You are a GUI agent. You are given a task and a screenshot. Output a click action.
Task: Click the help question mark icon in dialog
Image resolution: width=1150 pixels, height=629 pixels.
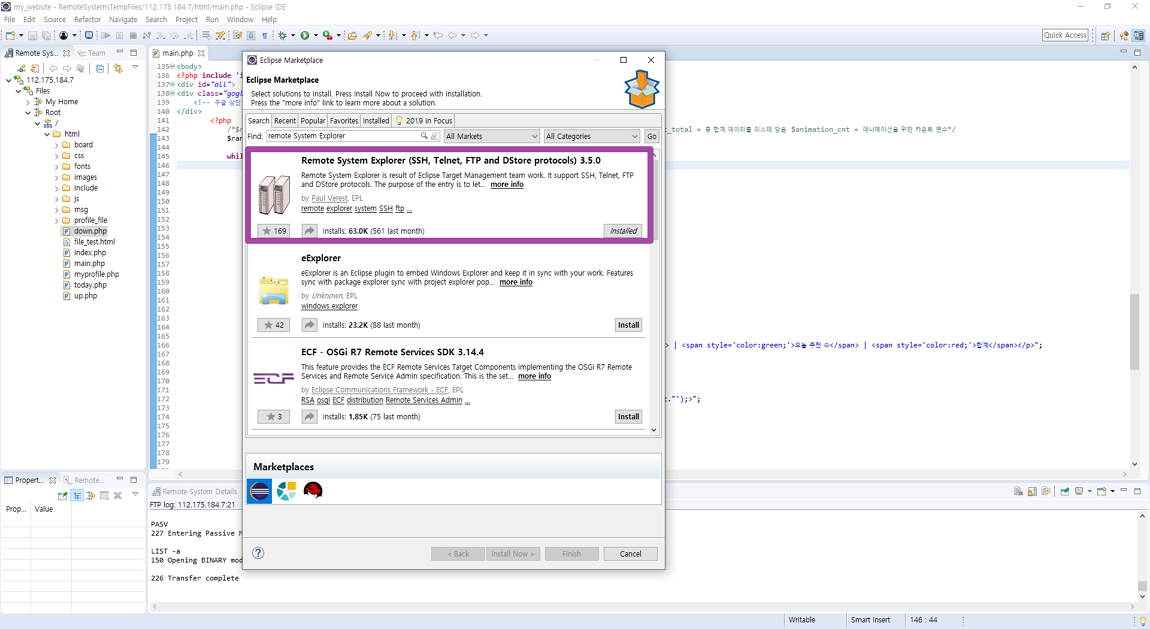tap(258, 553)
